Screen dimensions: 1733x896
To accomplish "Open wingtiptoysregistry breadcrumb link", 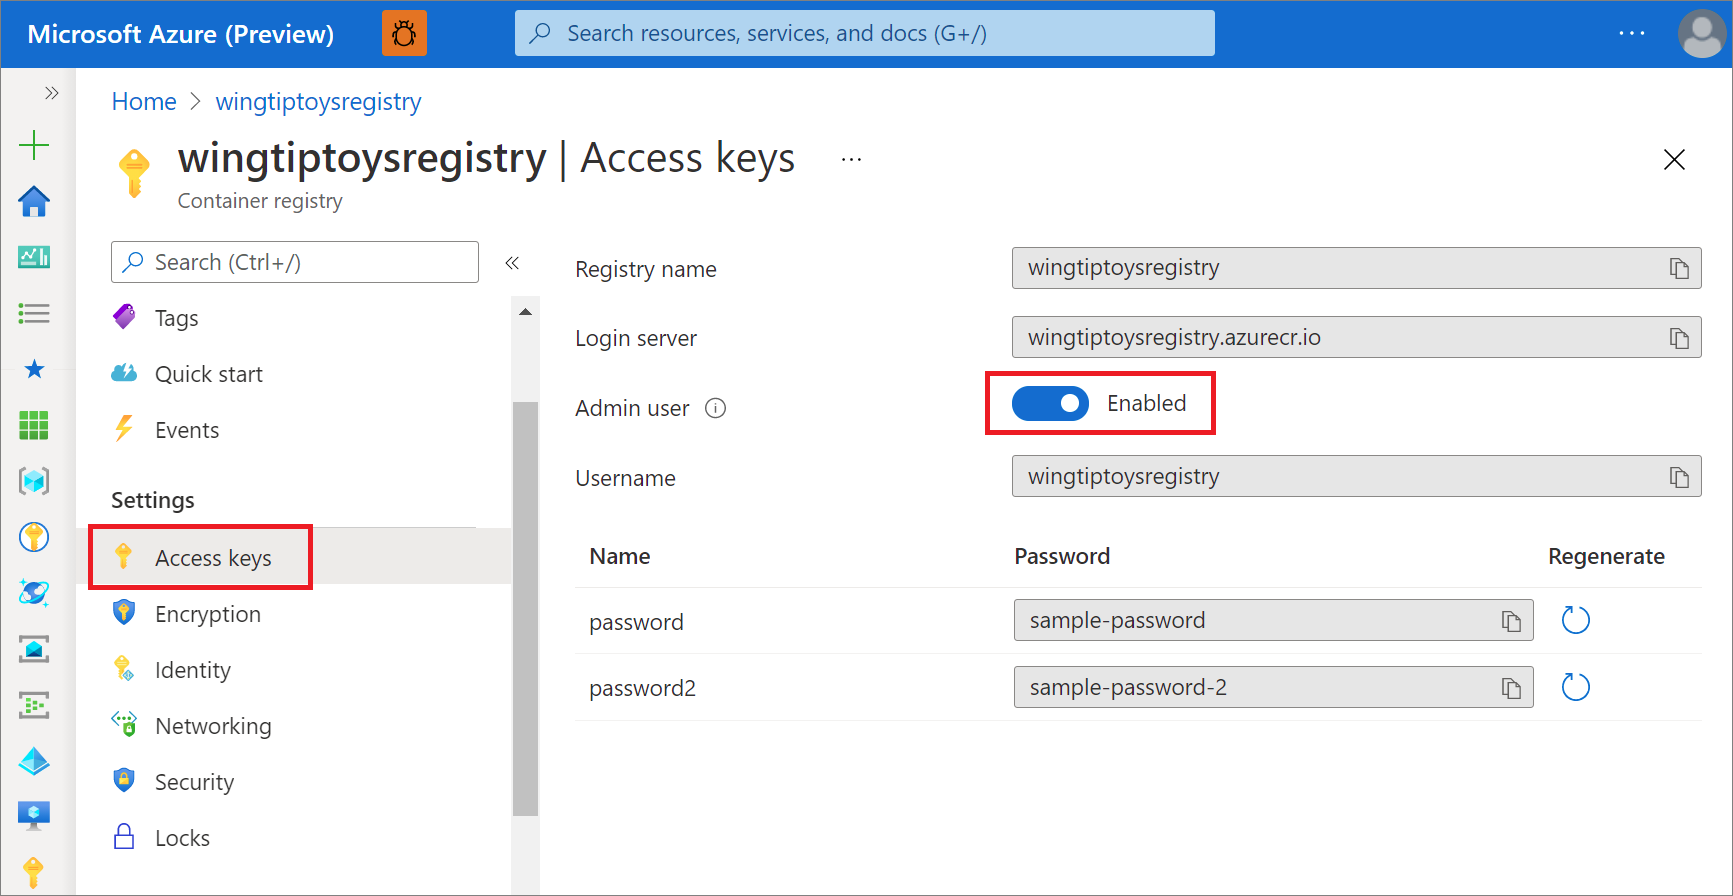I will click(x=318, y=102).
